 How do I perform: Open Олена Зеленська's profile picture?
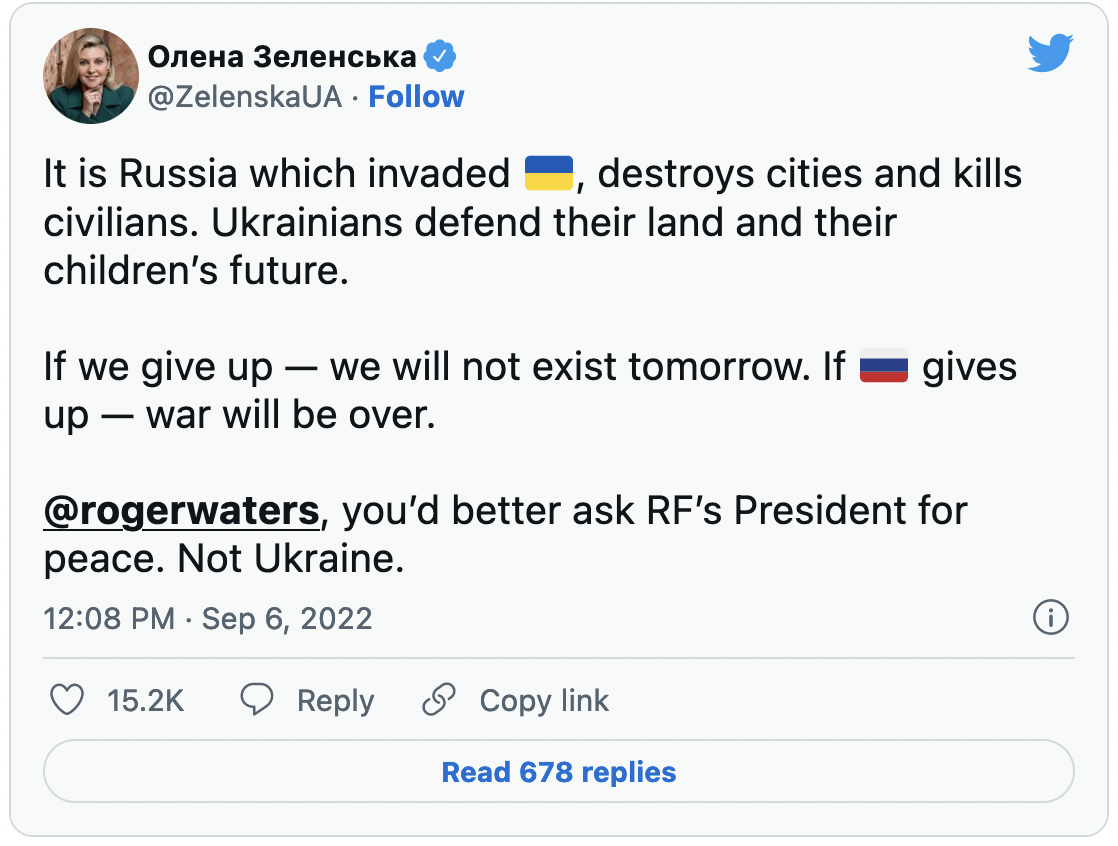[x=91, y=76]
